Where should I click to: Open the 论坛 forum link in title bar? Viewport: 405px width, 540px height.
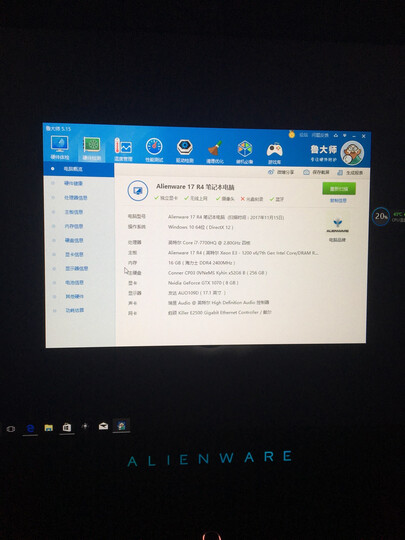click(x=303, y=135)
